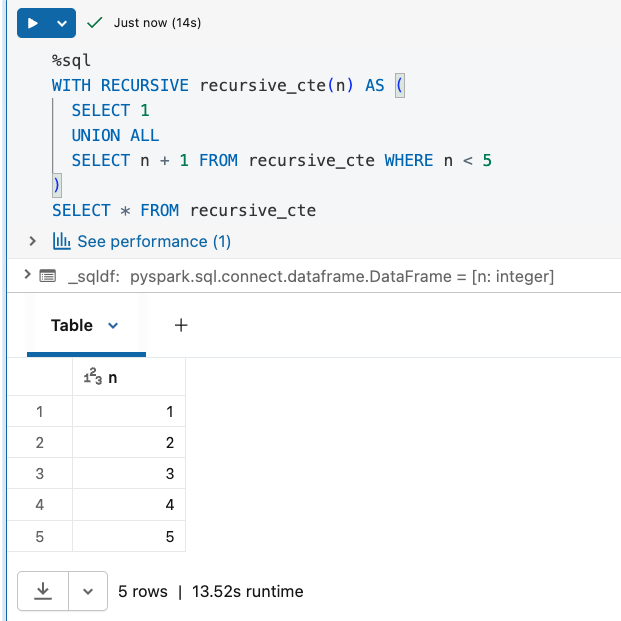Select row number 3 in results table
Viewport: 621px width, 621px height.
point(40,474)
